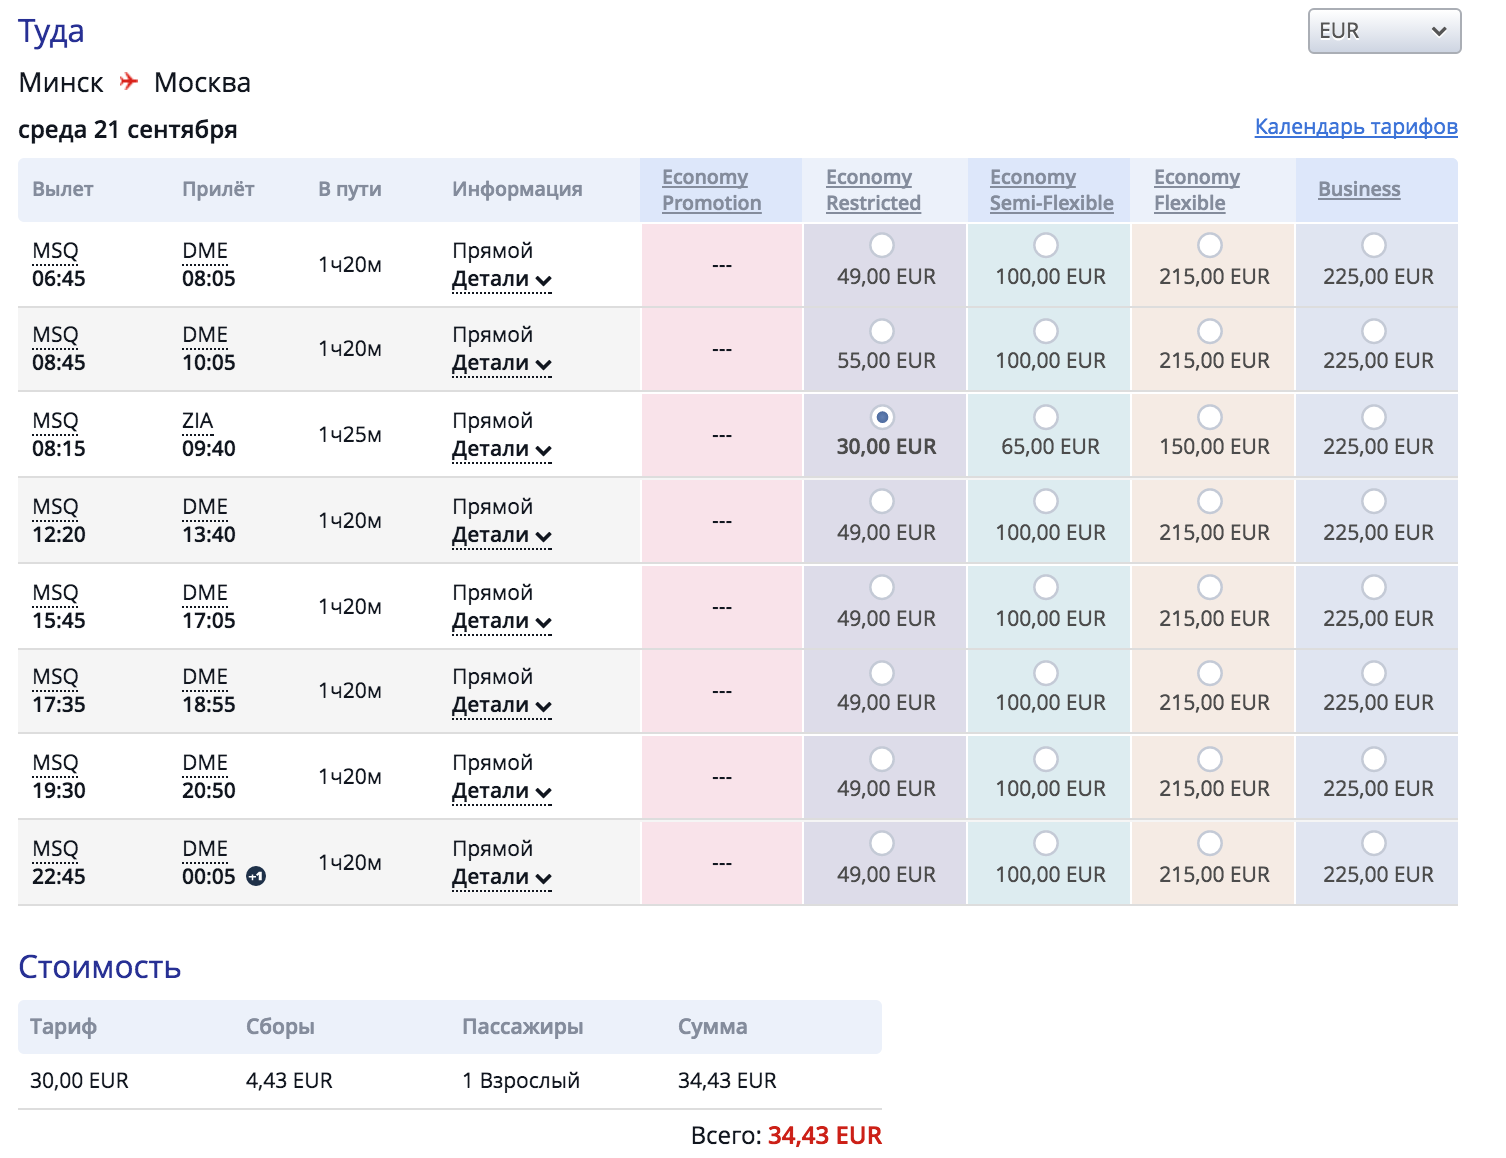Click MSQ airport code on 17:35 departure
The height and width of the screenshot is (1158, 1506).
(x=55, y=677)
